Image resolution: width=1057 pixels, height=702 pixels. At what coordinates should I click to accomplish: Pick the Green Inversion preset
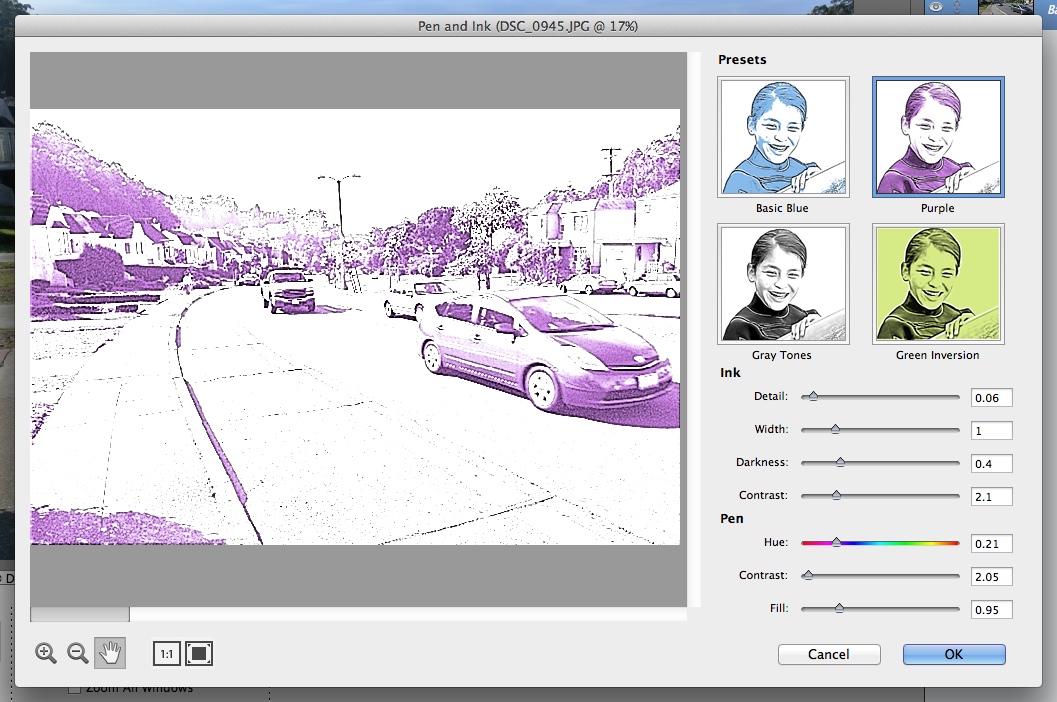tap(938, 284)
